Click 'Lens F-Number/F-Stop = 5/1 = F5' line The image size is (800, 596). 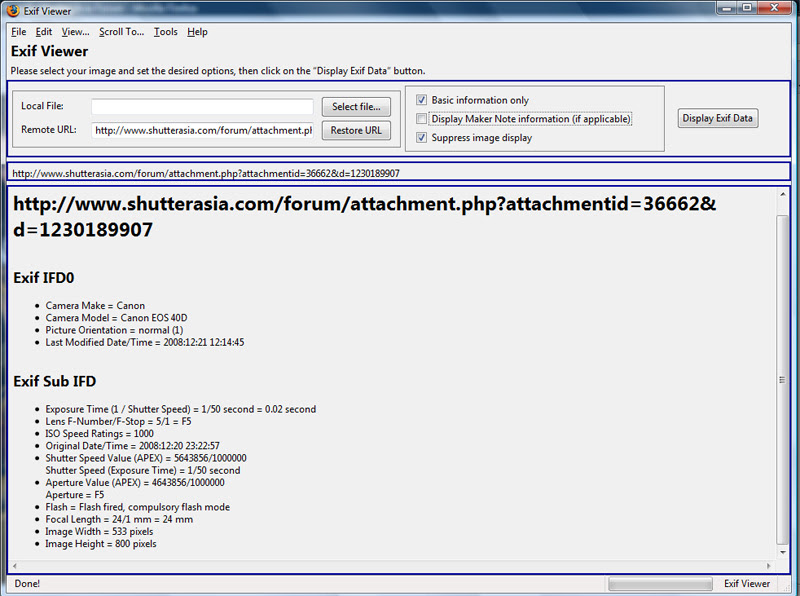click(x=118, y=421)
